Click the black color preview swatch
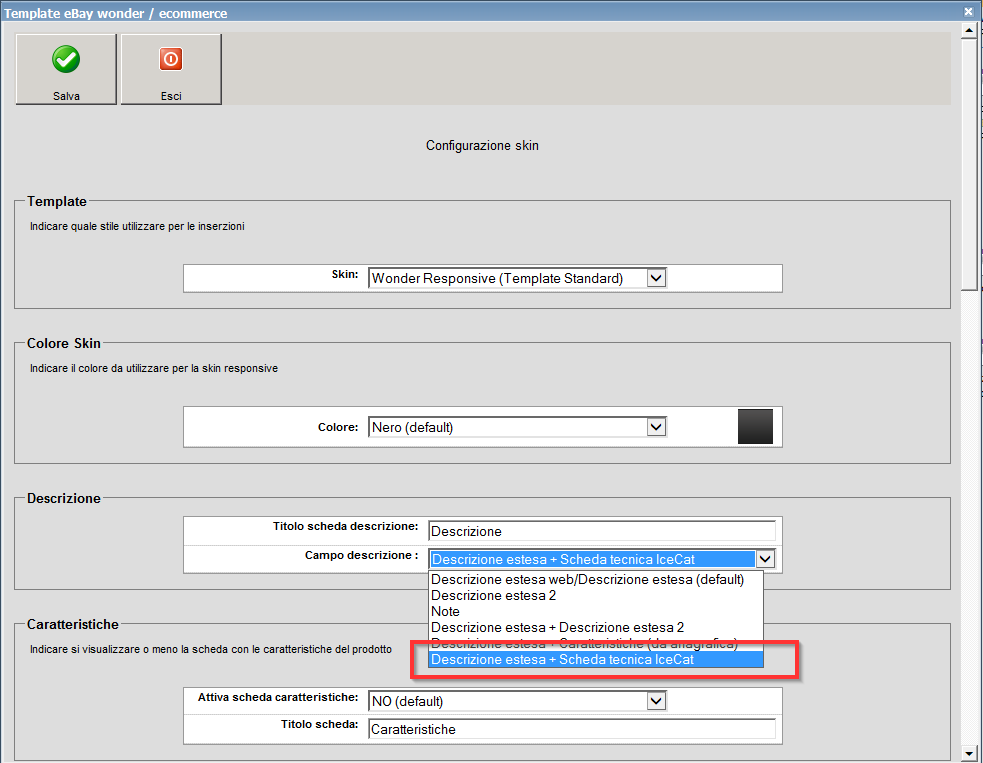This screenshot has height=763, width=983. point(755,426)
